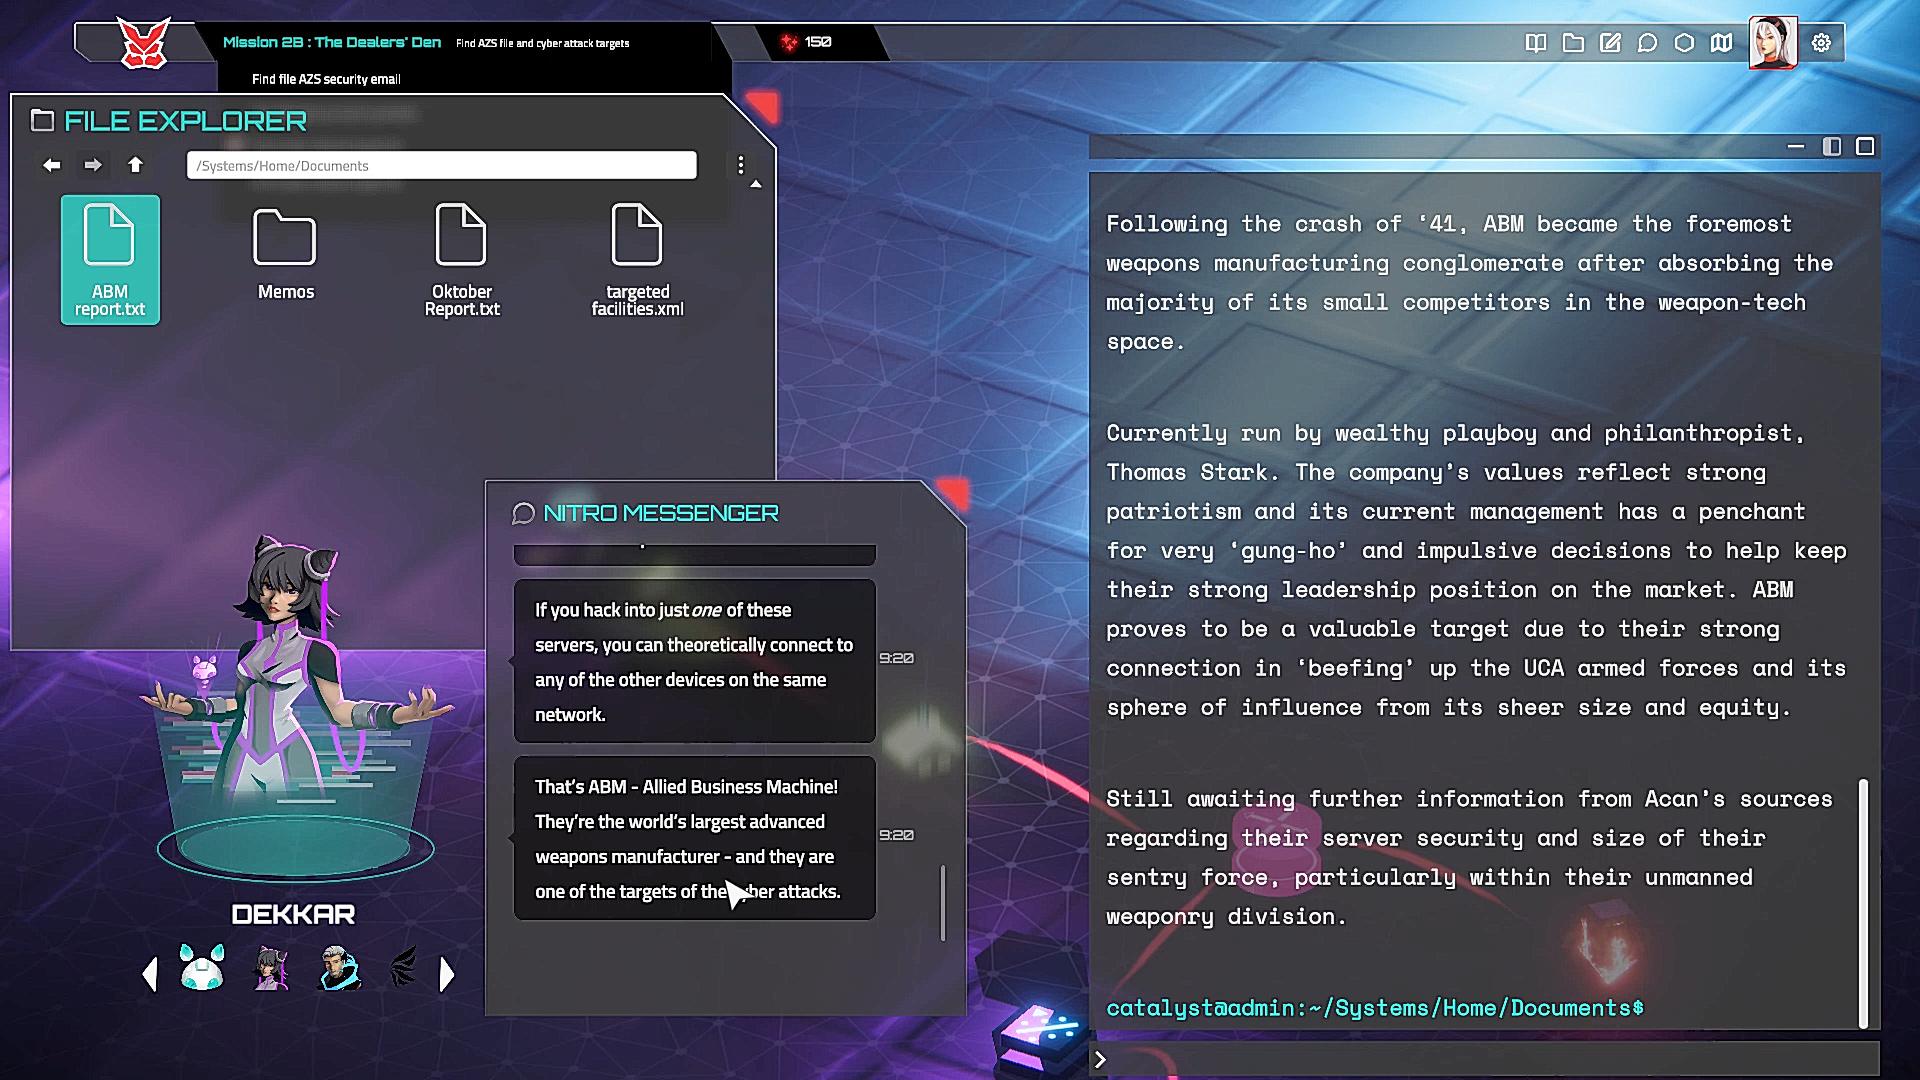Open the journal book icon in top bar
This screenshot has width=1920, height=1080.
tap(1536, 42)
